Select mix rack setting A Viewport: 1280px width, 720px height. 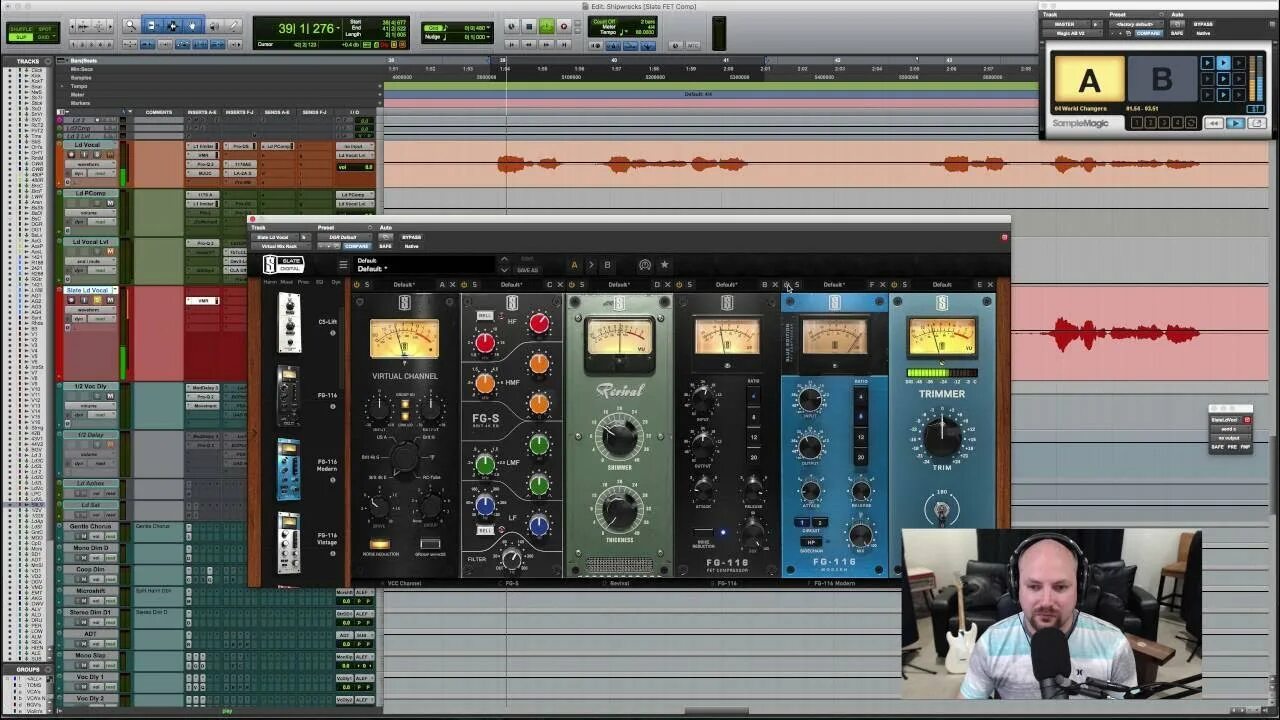[x=574, y=265]
